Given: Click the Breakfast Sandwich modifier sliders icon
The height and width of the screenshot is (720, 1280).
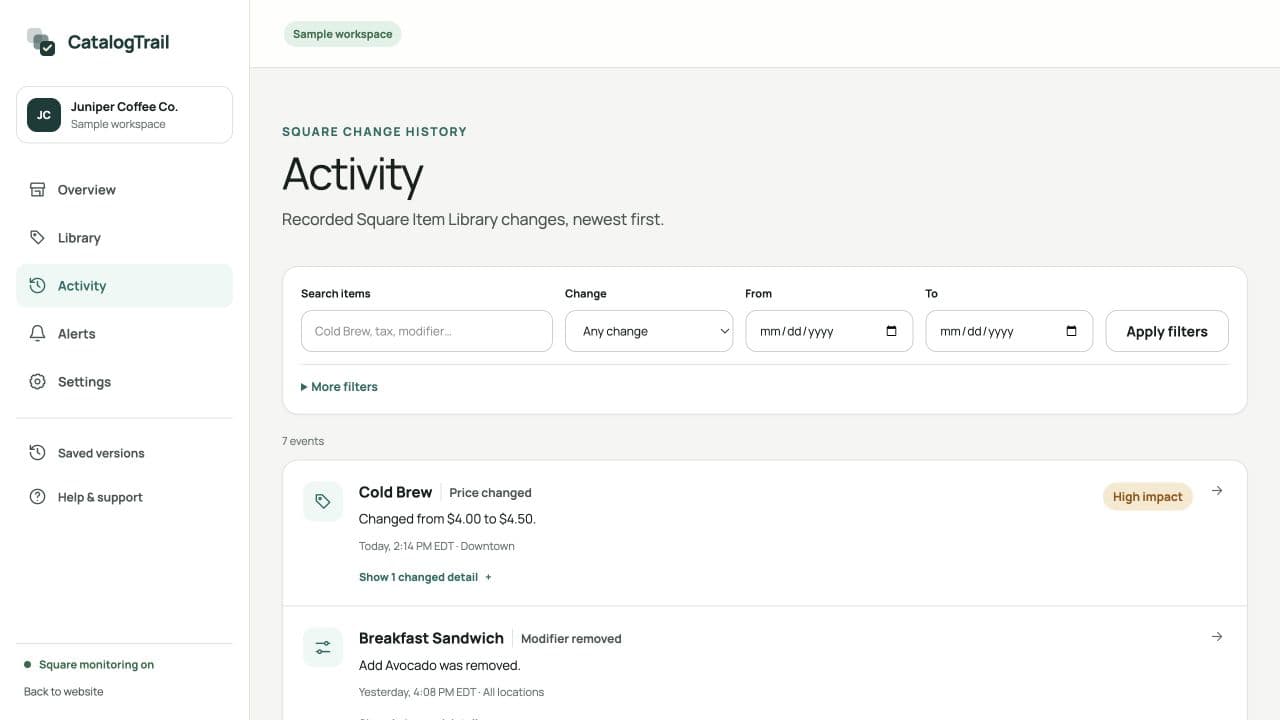Looking at the screenshot, I should coord(323,648).
